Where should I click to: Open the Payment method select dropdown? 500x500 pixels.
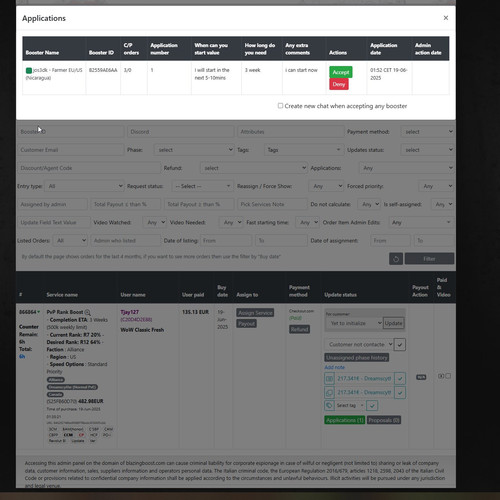point(427,132)
